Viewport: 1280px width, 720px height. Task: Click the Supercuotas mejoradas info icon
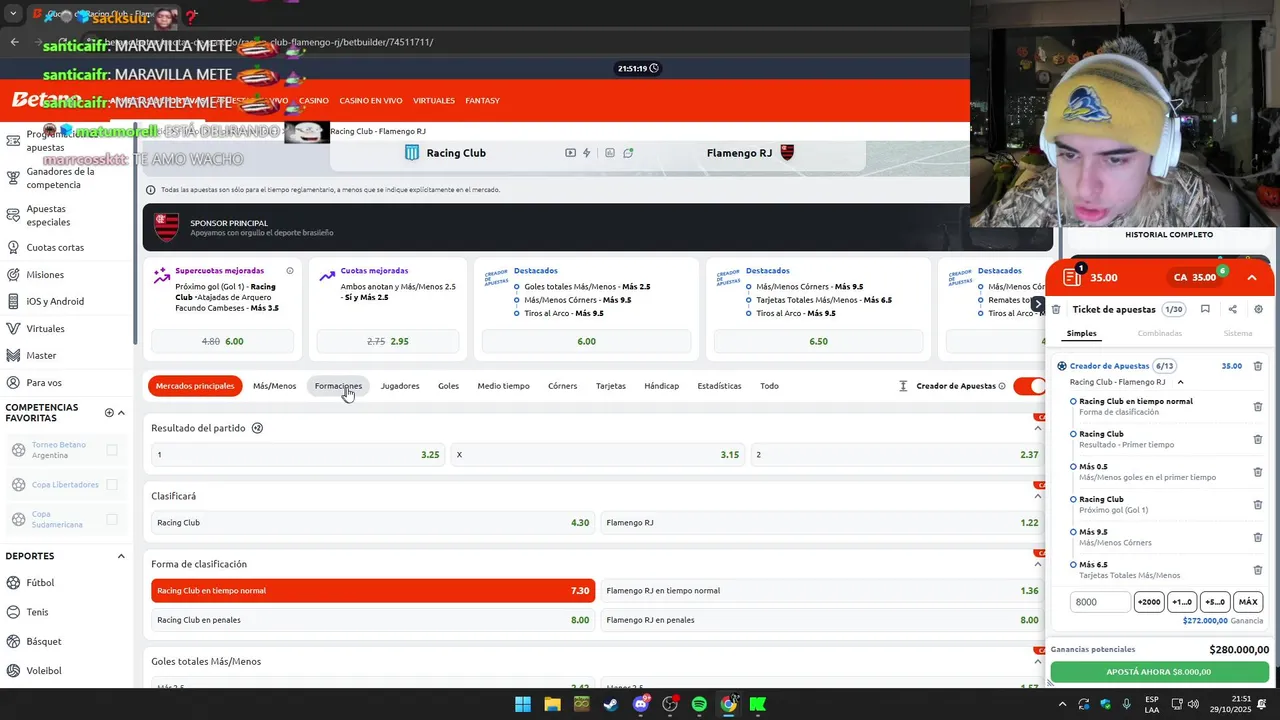pos(290,271)
